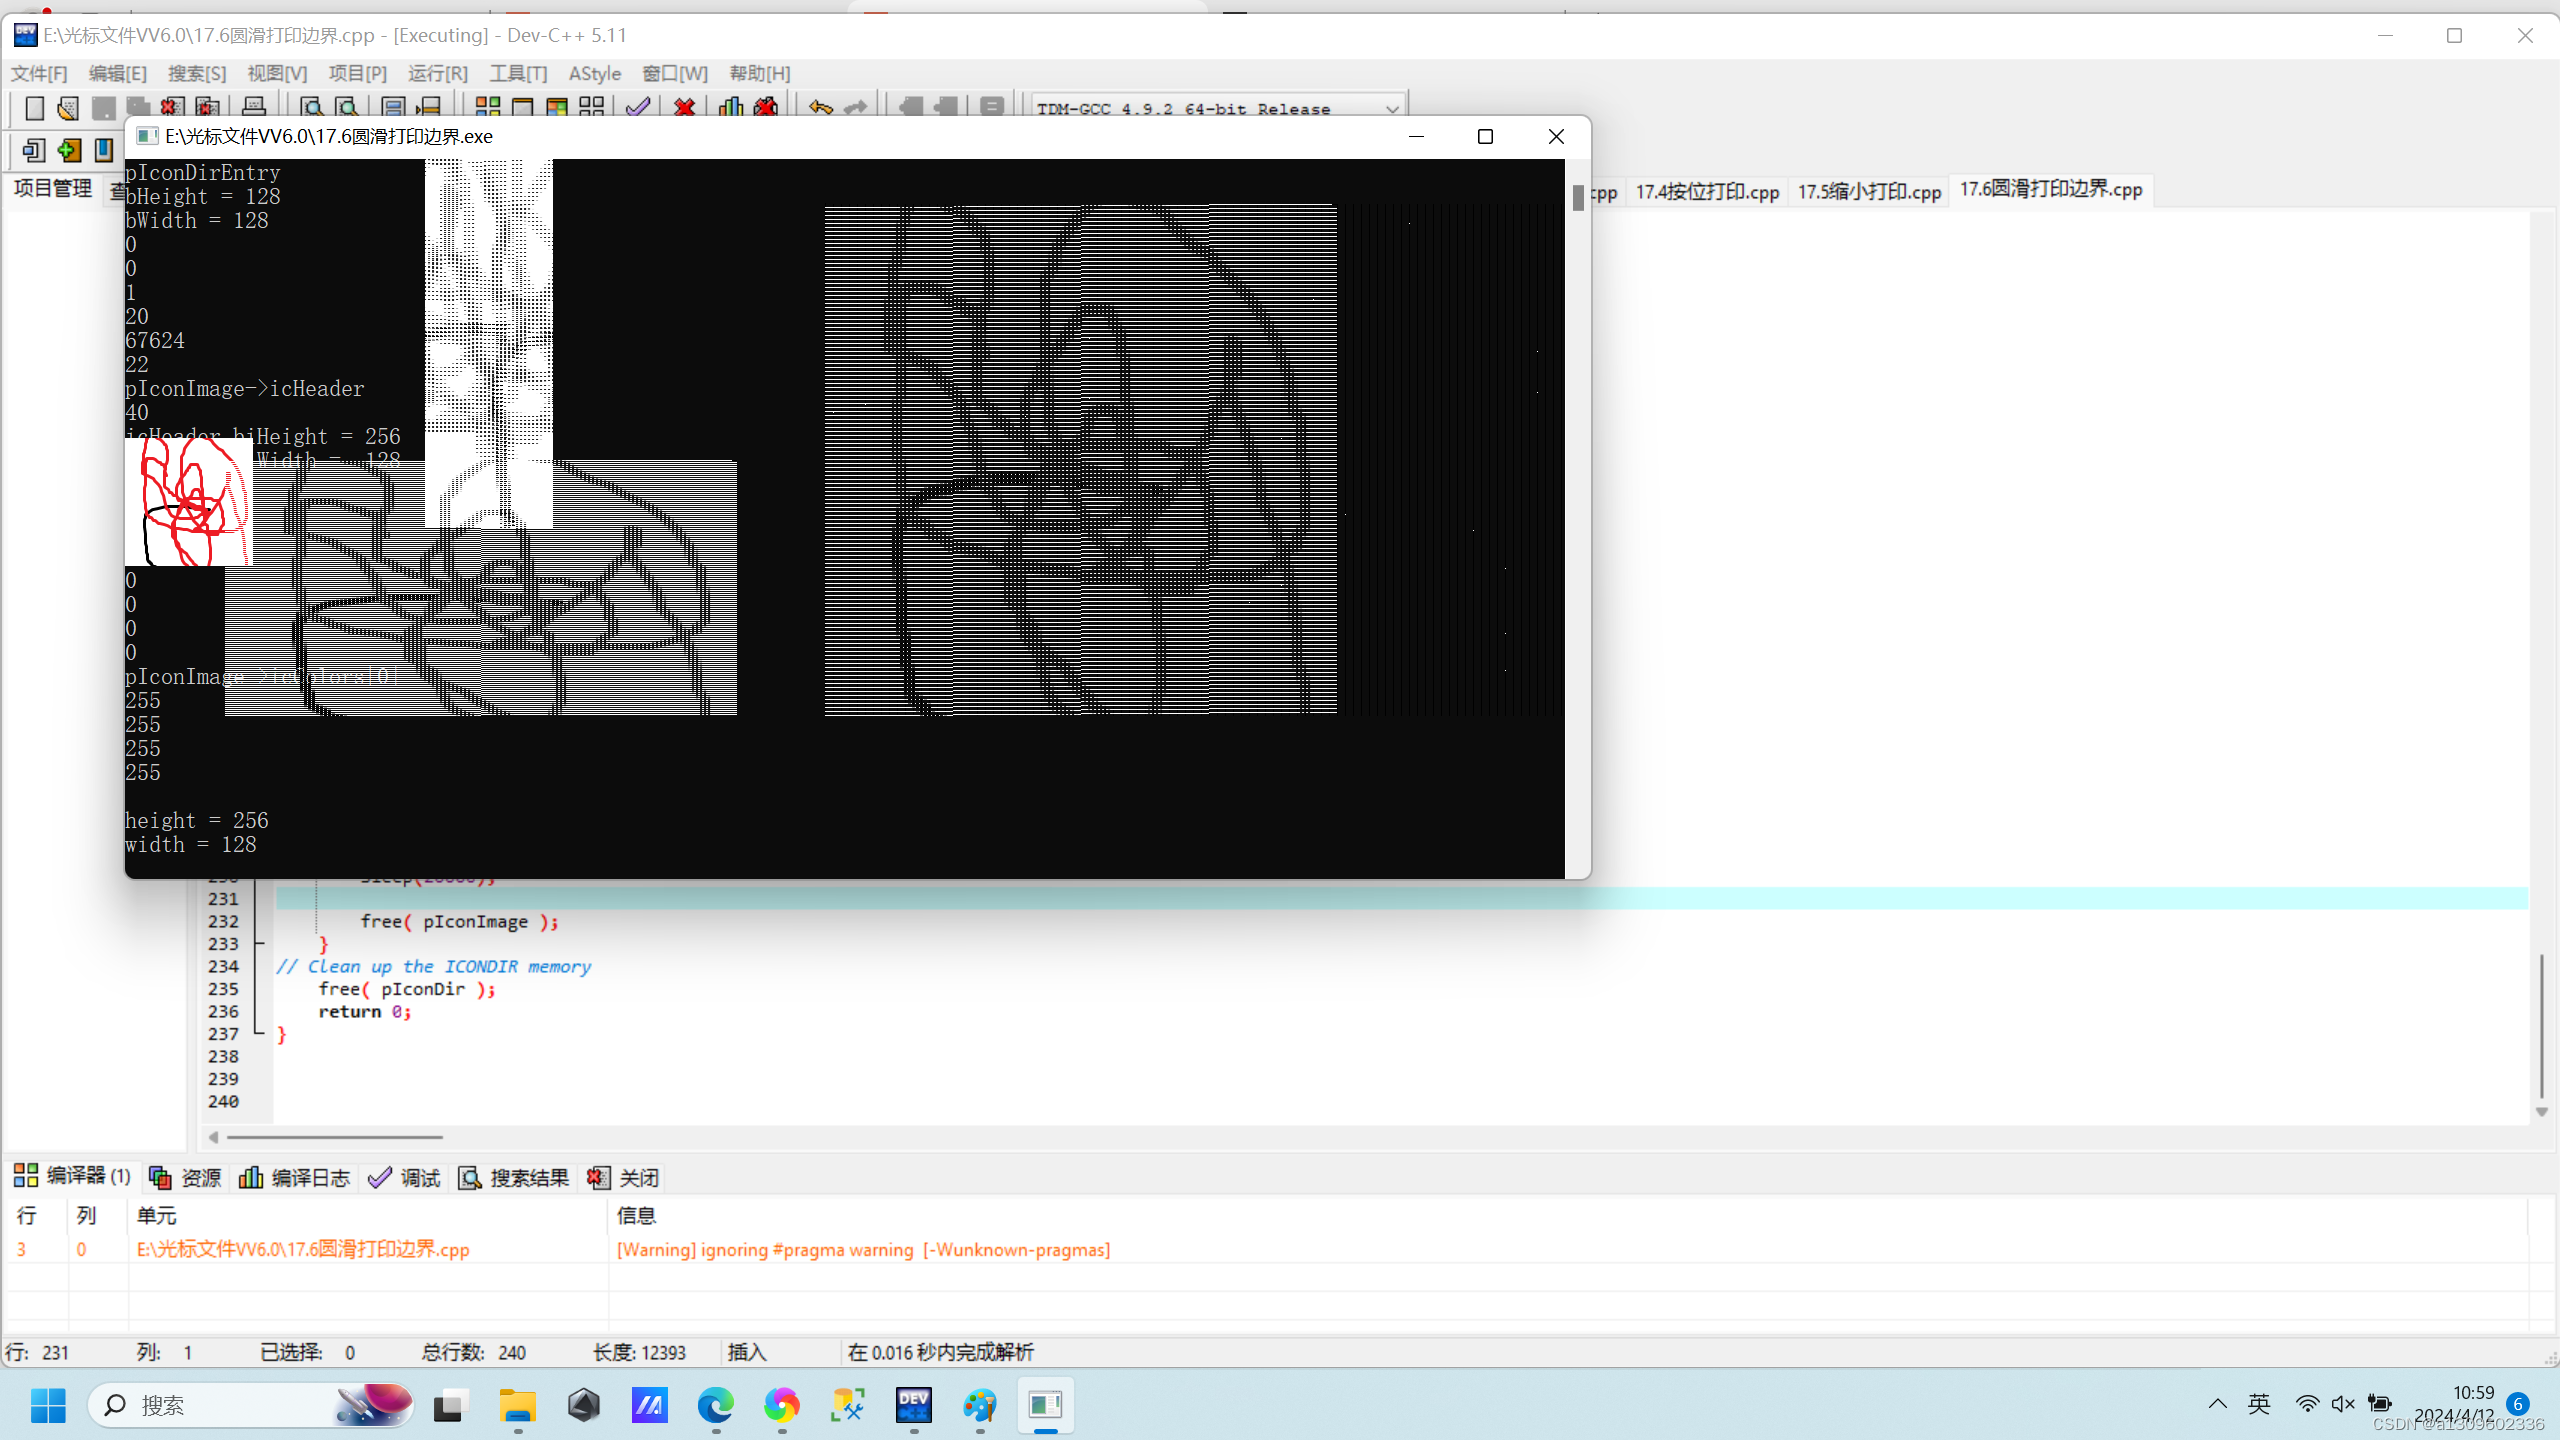Click the New file toolbar icon
This screenshot has width=2560, height=1440.
click(34, 107)
